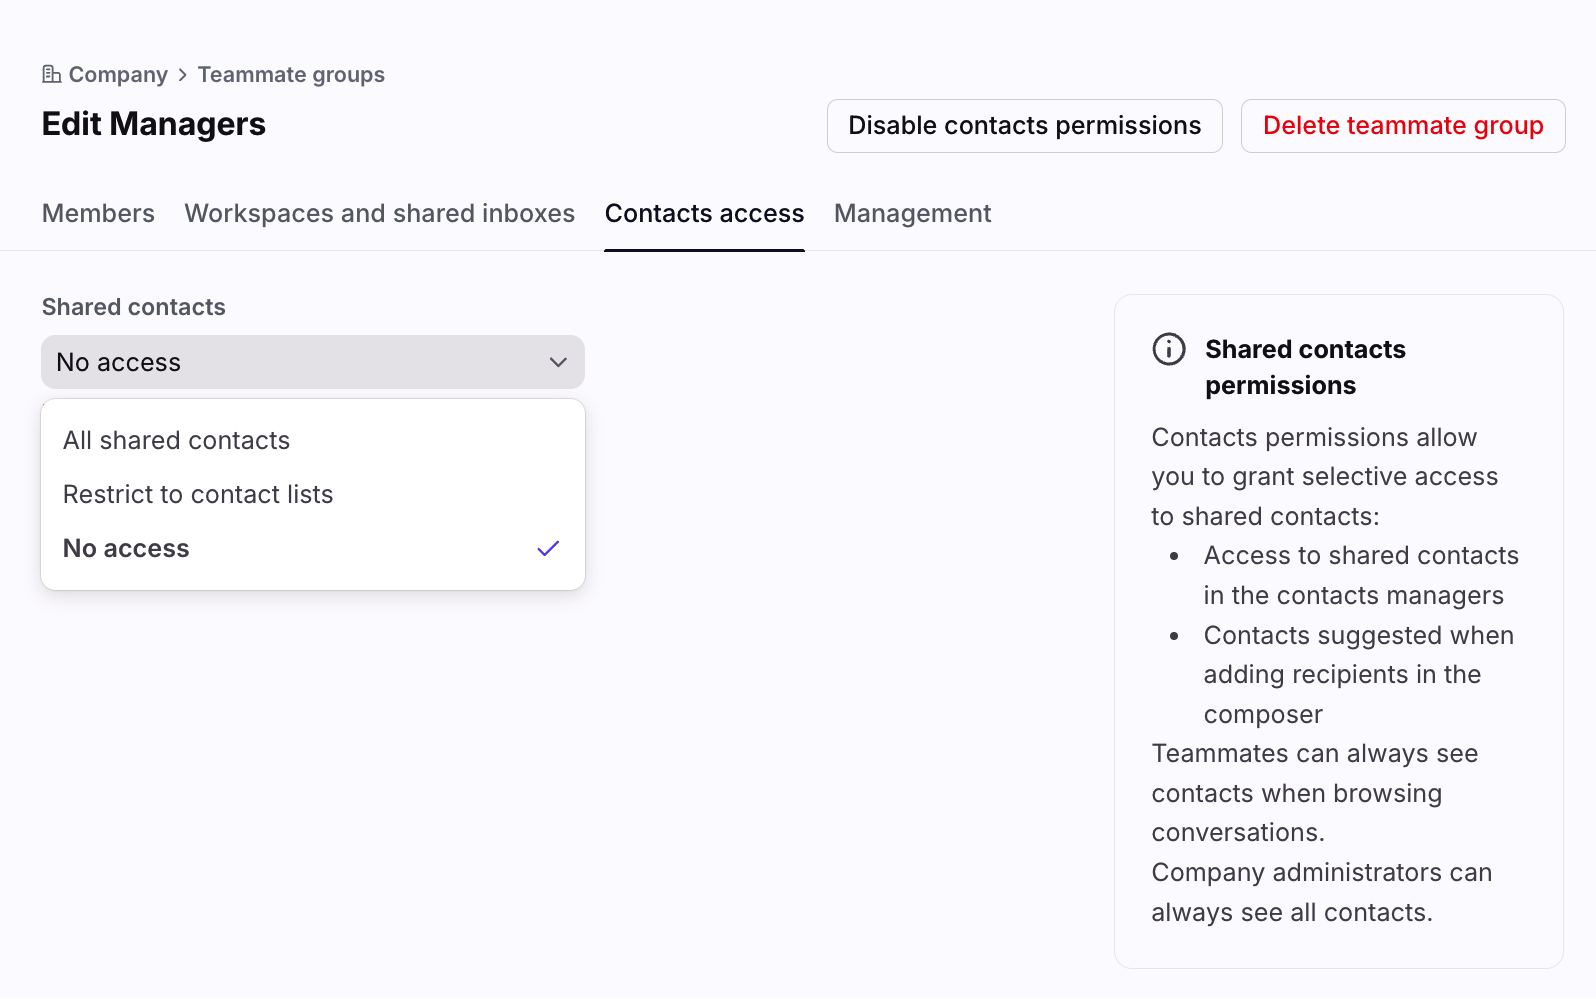The width and height of the screenshot is (1596, 998).
Task: Click the Edit Managers page heading
Action: [x=154, y=124]
